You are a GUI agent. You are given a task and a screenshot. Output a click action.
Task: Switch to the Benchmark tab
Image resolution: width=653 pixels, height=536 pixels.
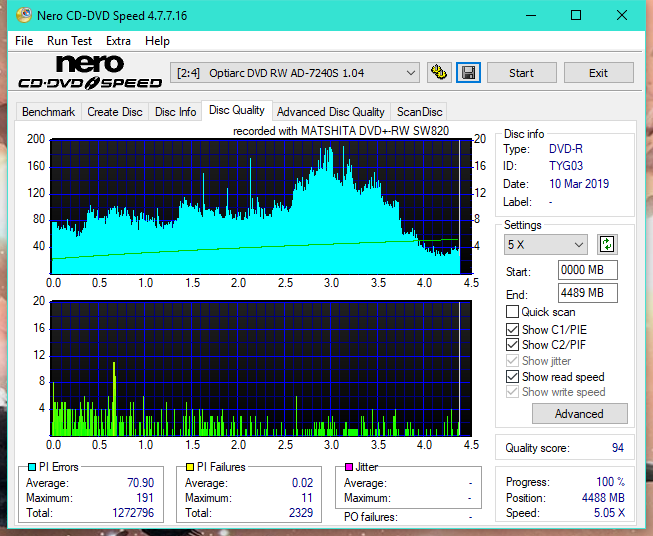click(x=49, y=112)
